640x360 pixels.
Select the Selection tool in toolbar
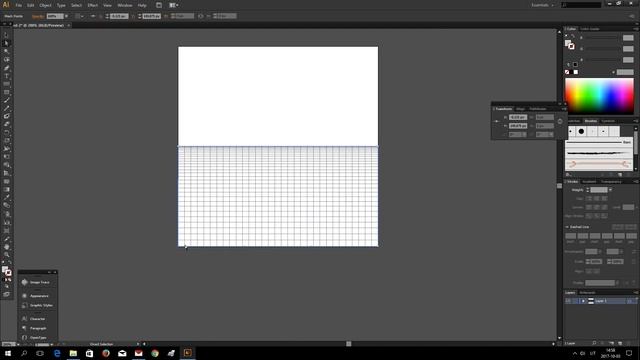(6, 36)
